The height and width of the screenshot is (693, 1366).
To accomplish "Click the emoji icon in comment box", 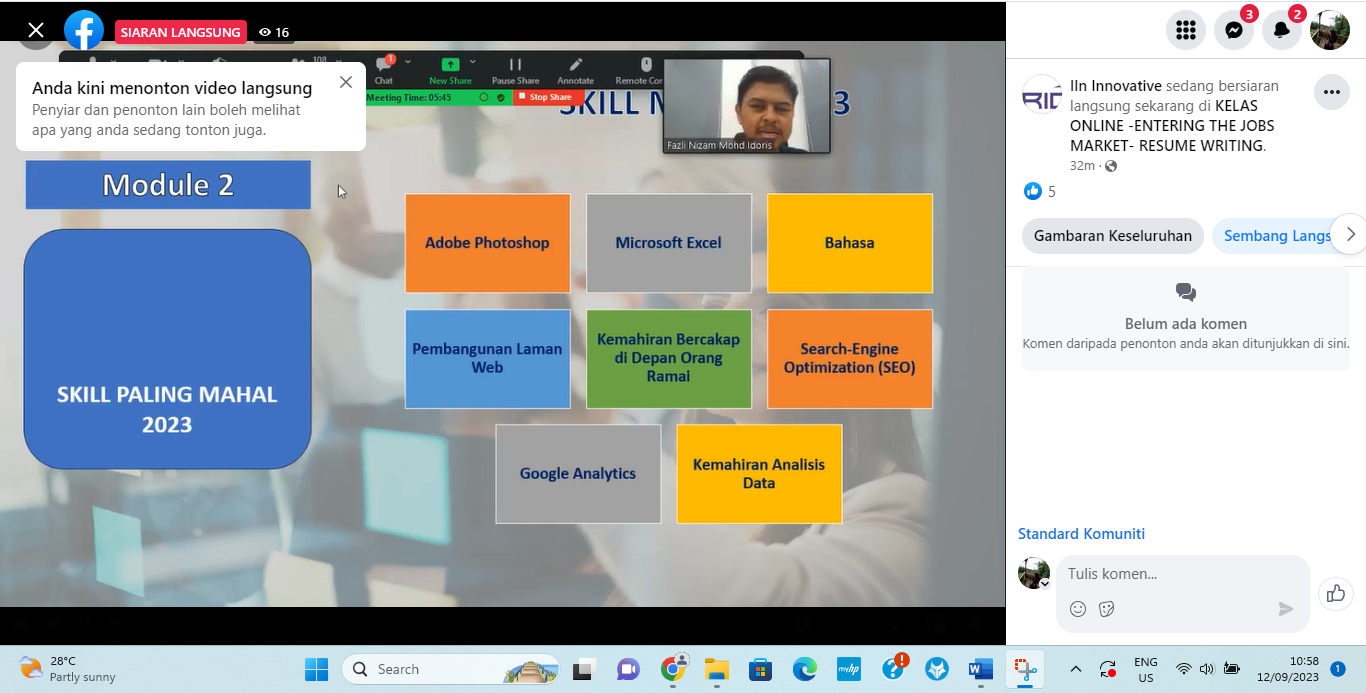I will coord(1078,609).
